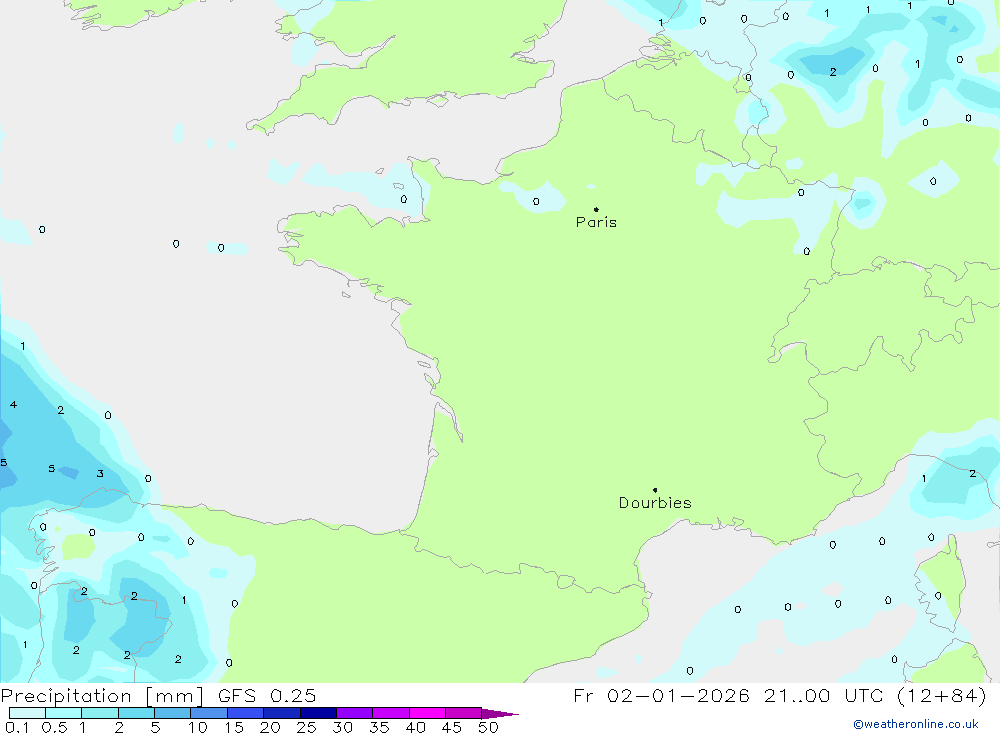Viewport: 1000px width, 733px height.
Task: Select the Paris location dot marker
Action: [596, 209]
